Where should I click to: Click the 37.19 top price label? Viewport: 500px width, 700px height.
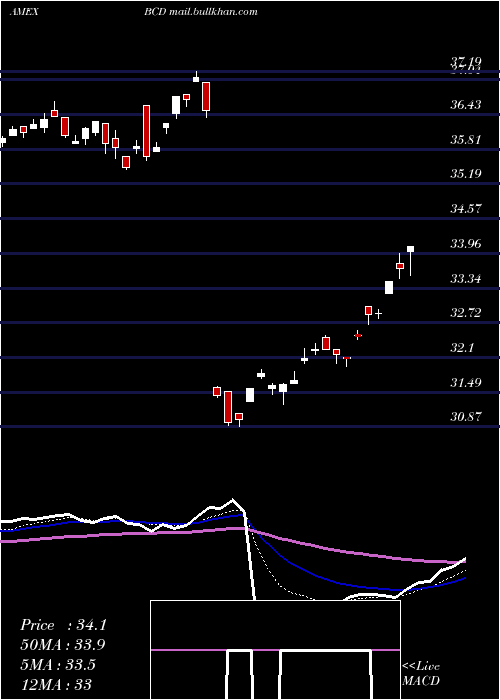click(x=466, y=61)
